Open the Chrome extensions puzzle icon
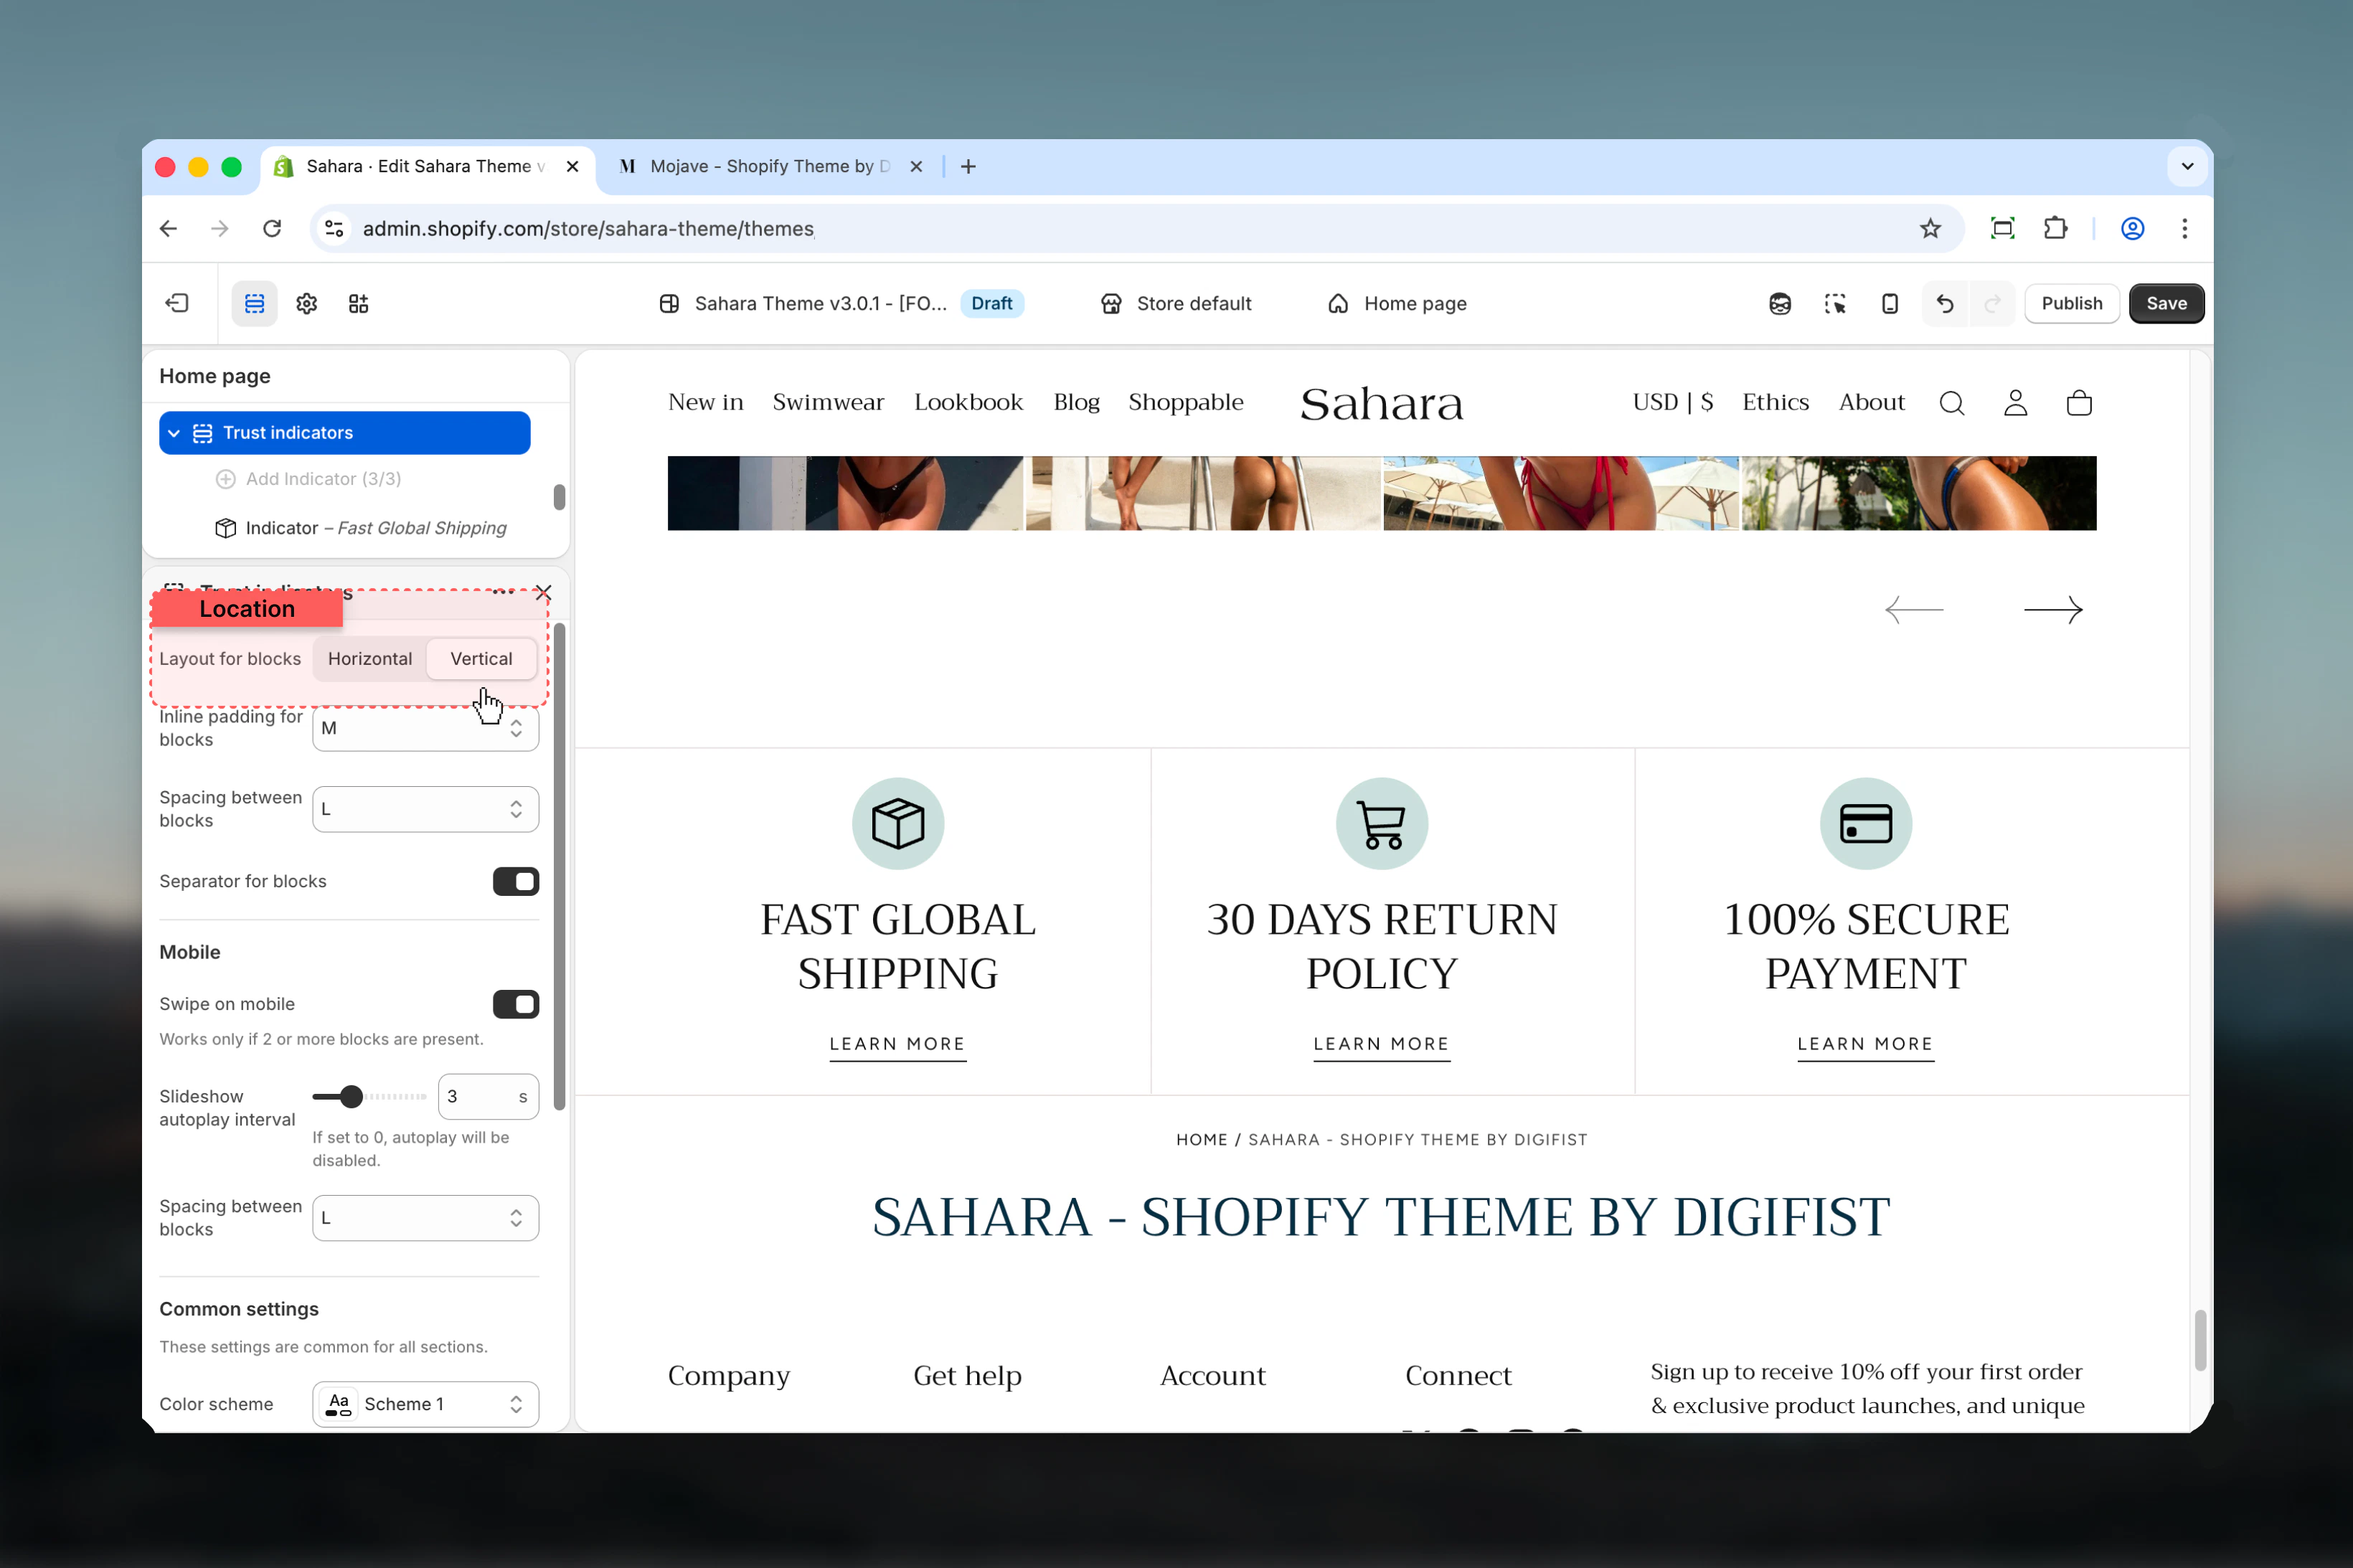 click(2055, 229)
